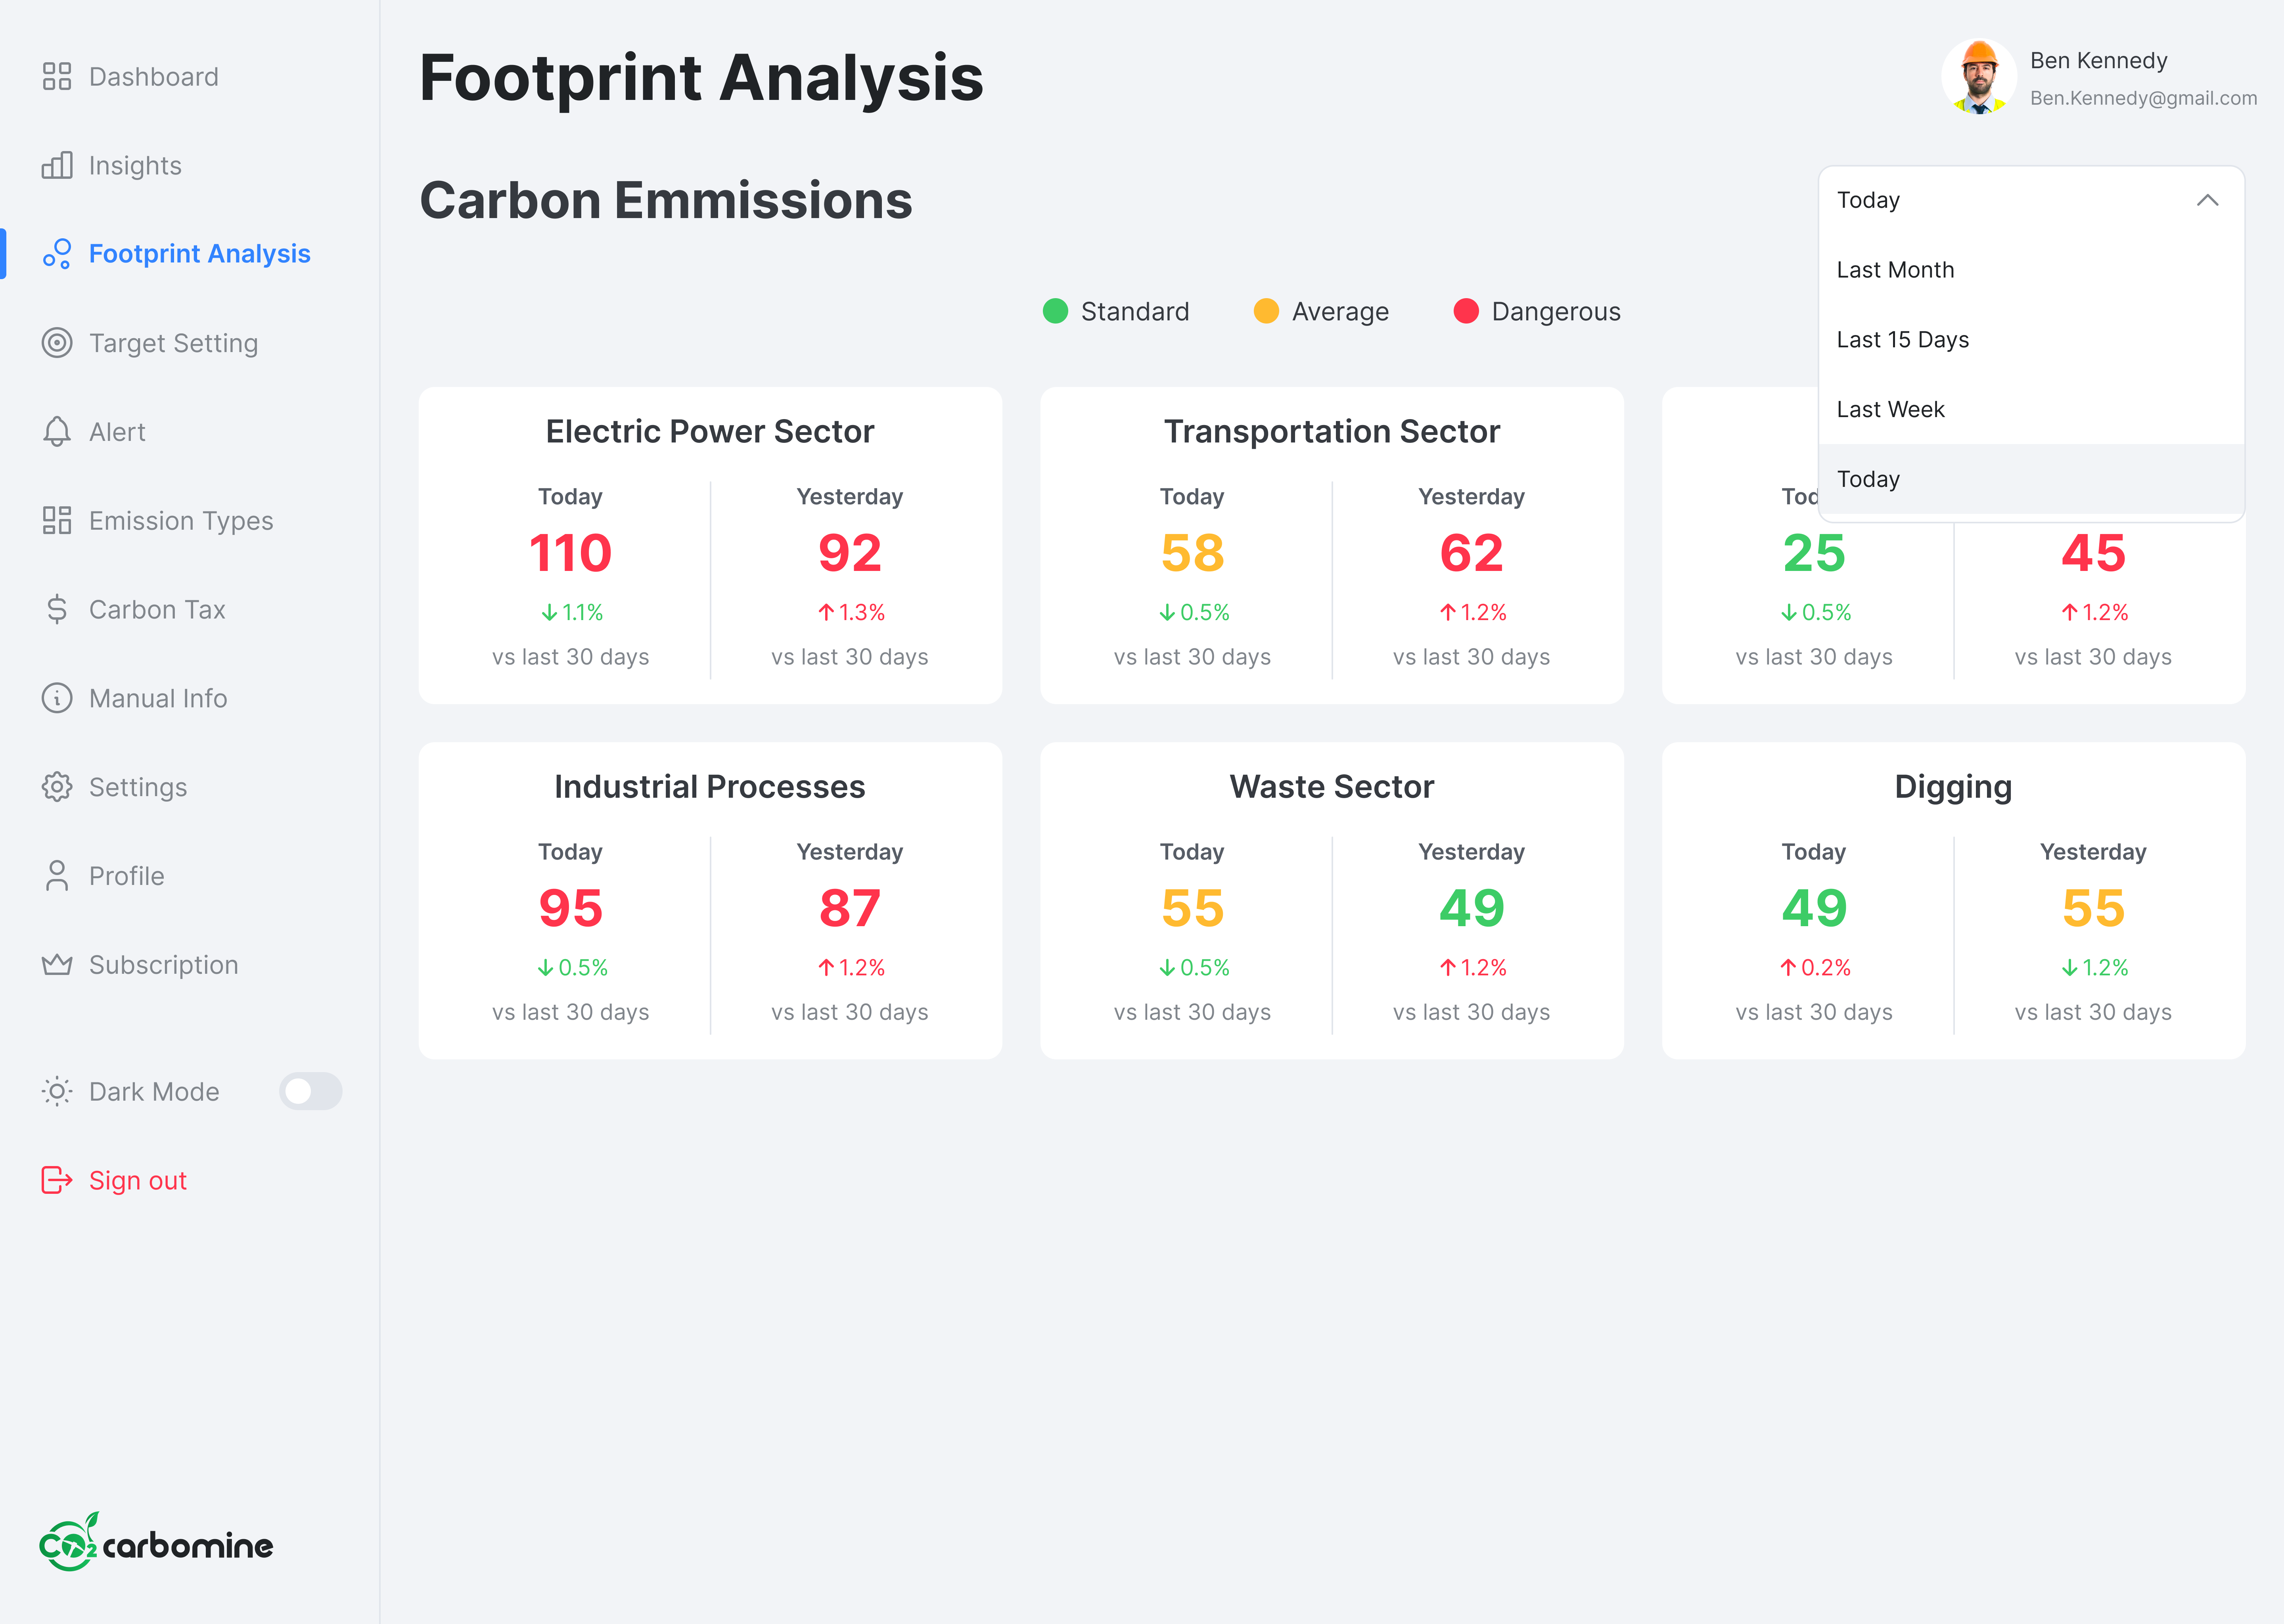Select Last 15 Days option

[x=2031, y=340]
